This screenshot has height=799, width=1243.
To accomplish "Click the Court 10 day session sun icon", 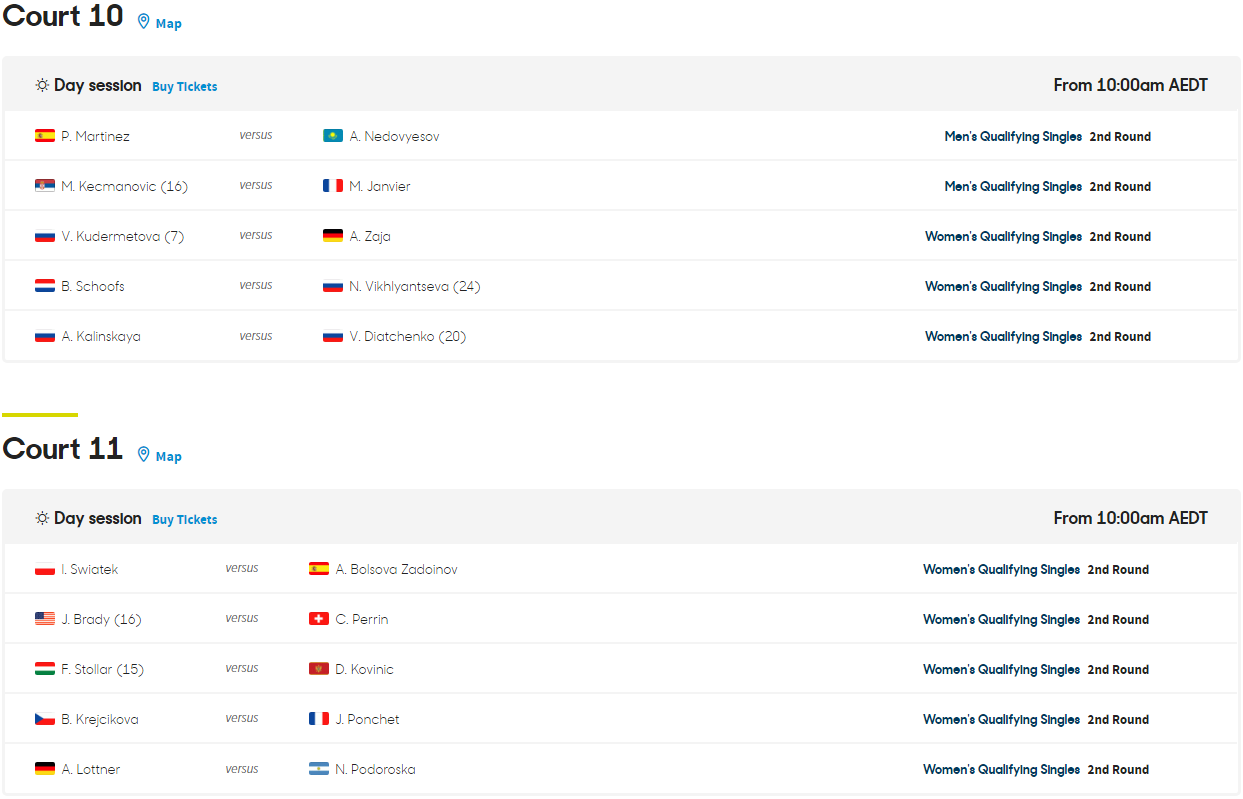I will point(42,86).
